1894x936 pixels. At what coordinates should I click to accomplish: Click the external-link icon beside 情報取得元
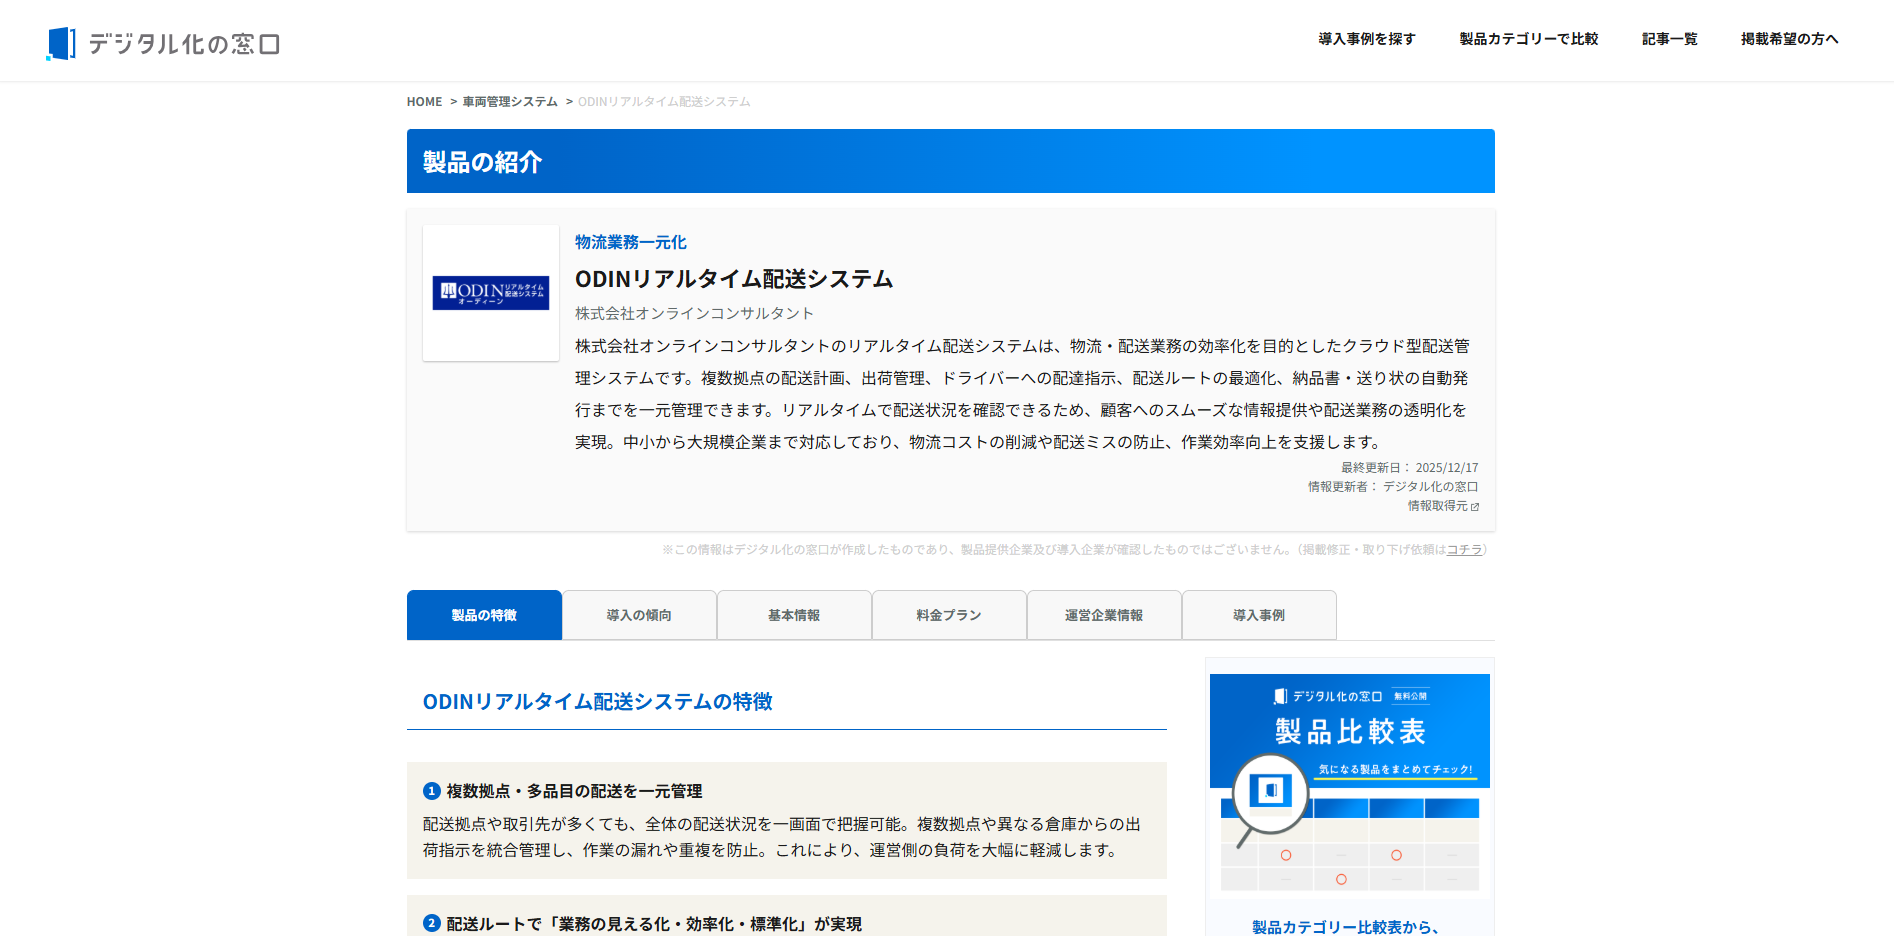[1477, 507]
